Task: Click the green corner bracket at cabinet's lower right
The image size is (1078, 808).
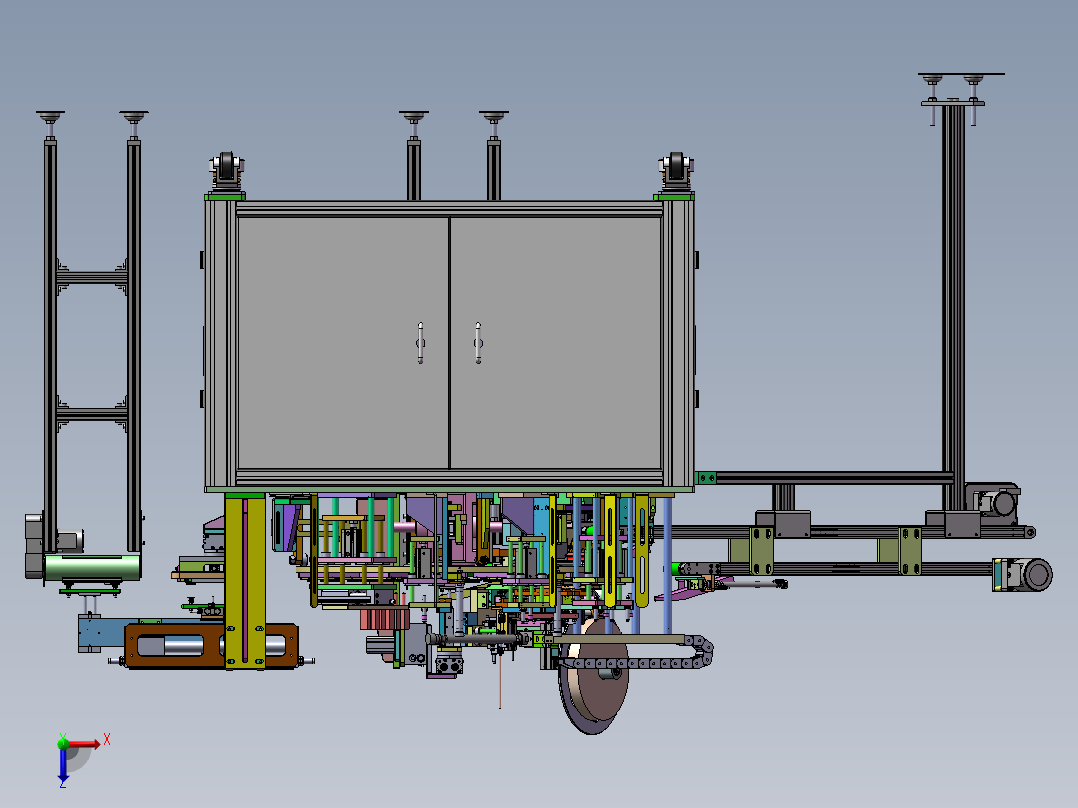Action: [x=708, y=477]
